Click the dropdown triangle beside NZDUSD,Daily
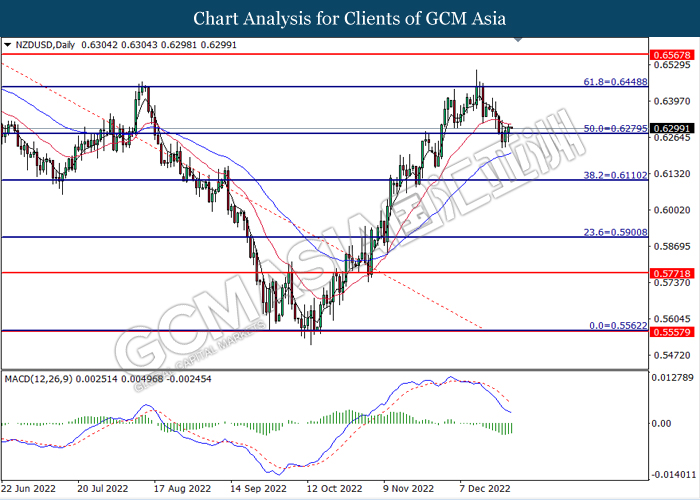Viewport: 700px width, 500px height. point(7,45)
